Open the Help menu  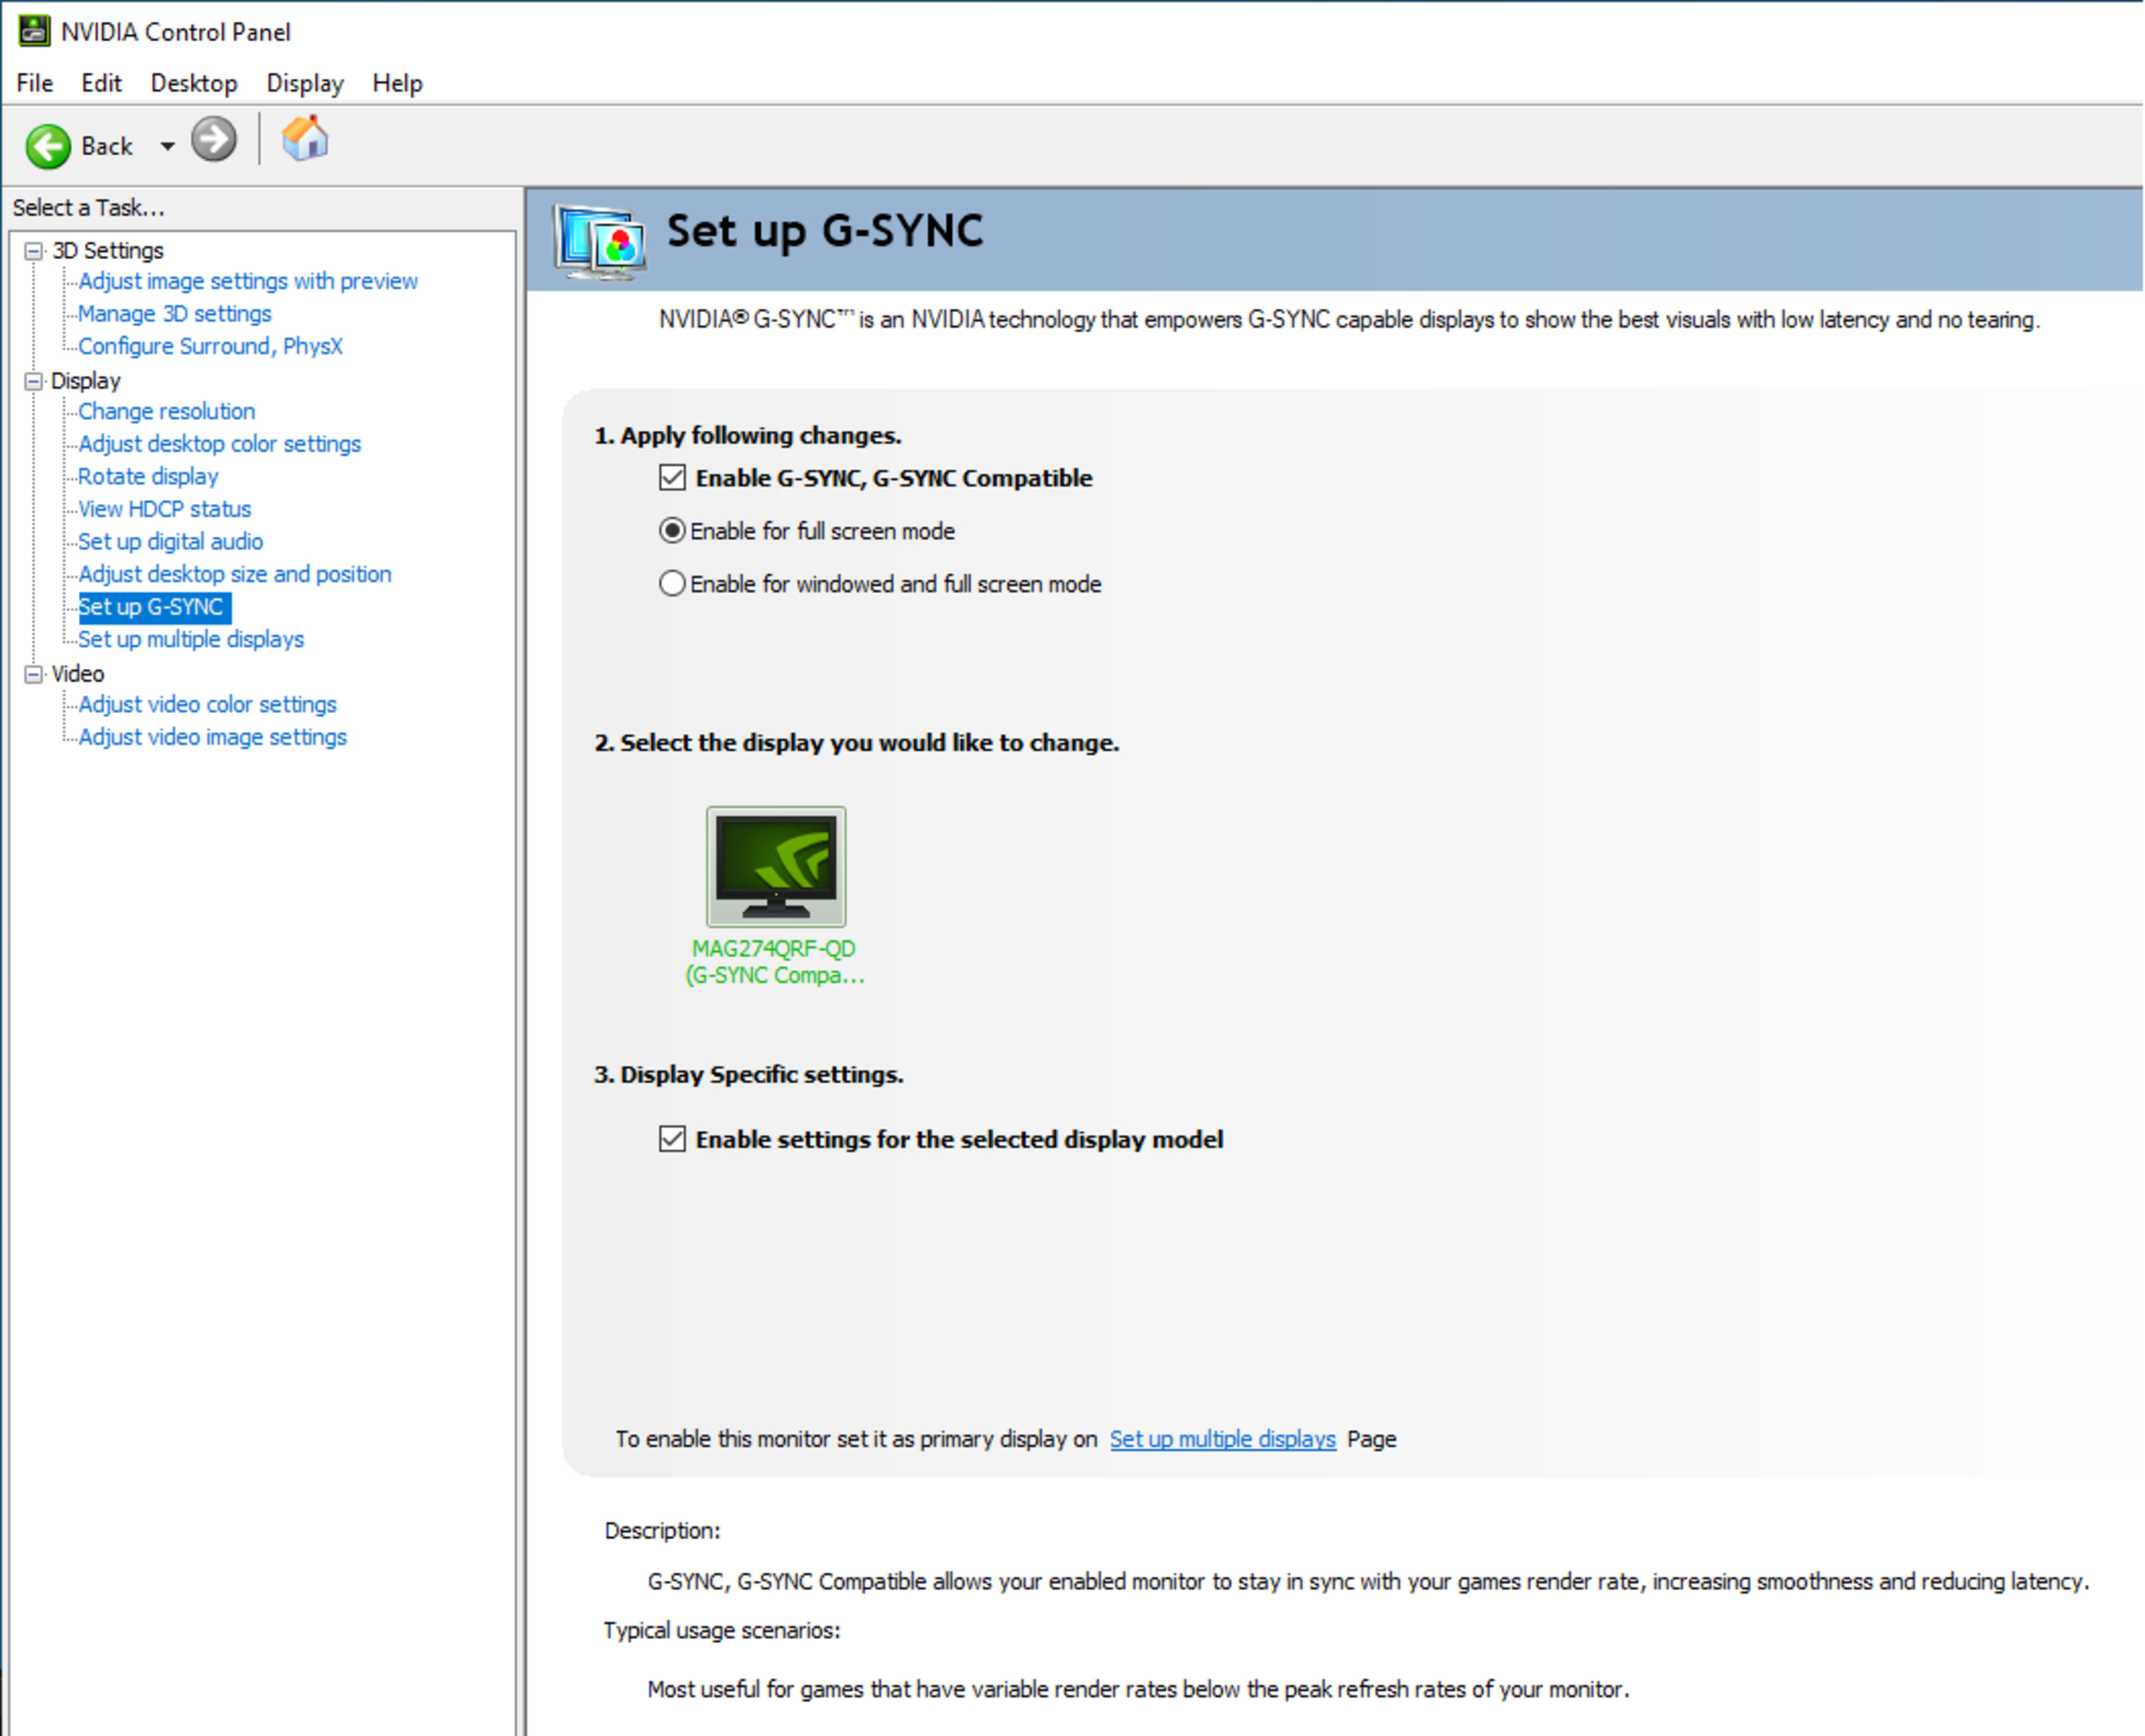point(397,83)
